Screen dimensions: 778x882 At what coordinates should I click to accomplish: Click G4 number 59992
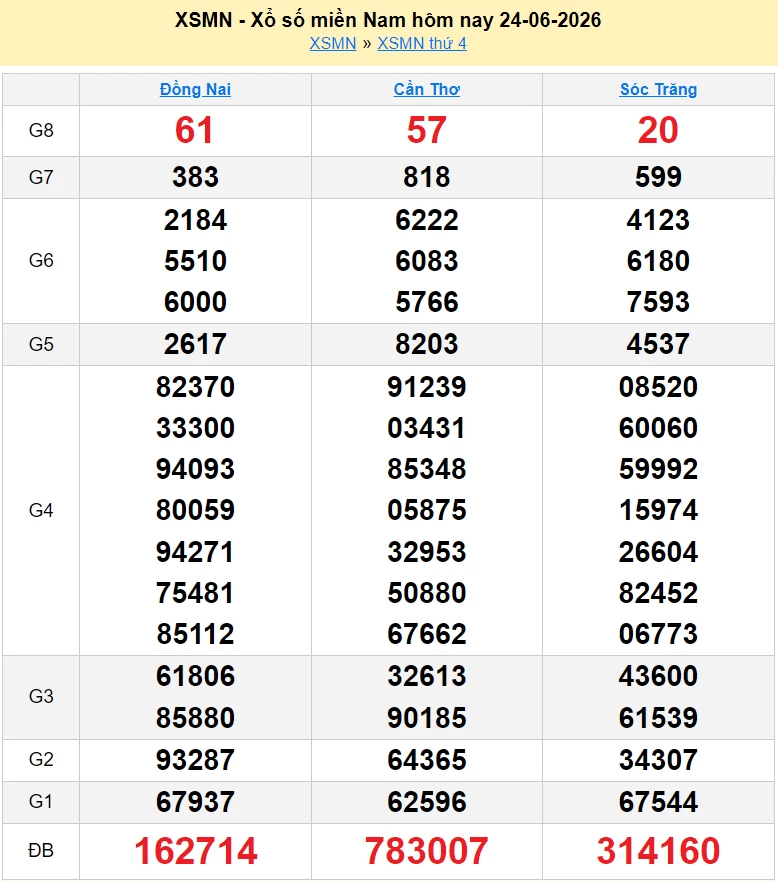pos(658,469)
